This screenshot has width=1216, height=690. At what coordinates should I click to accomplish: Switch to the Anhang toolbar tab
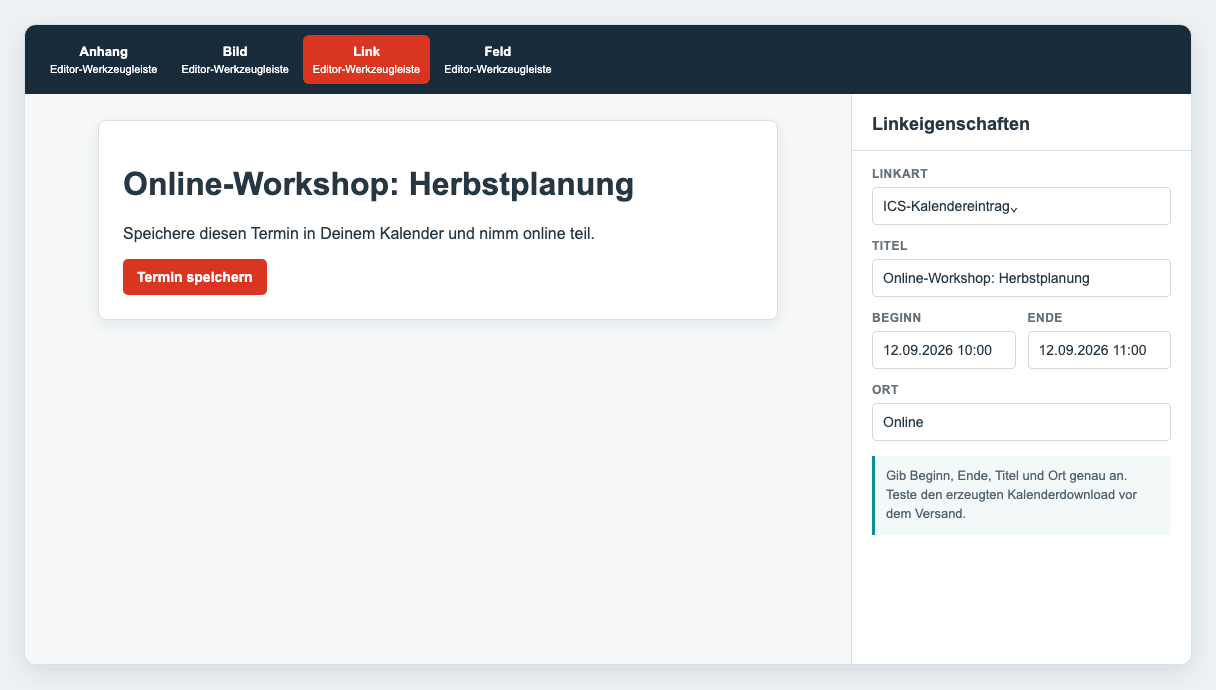tap(103, 60)
